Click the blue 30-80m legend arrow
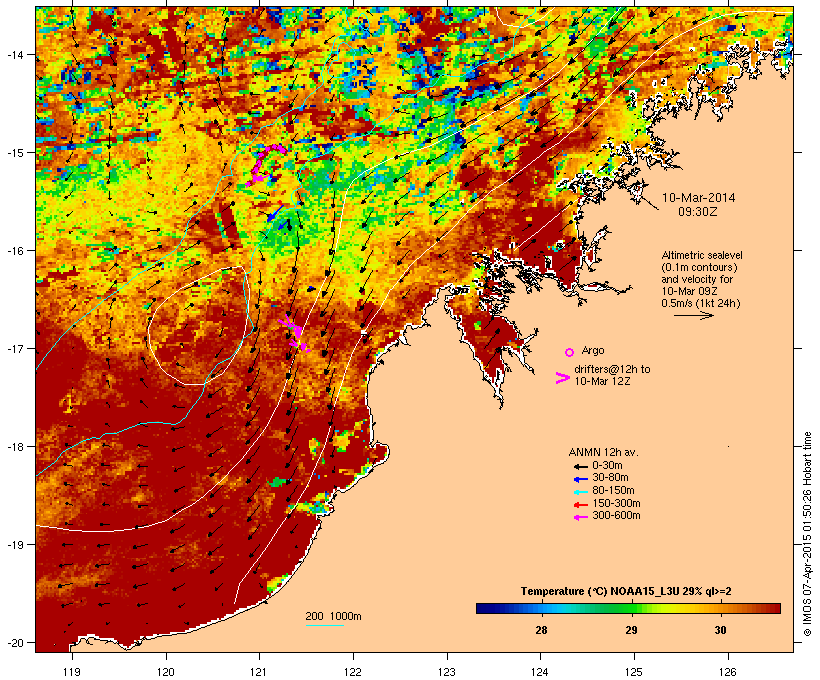The height and width of the screenshot is (680, 820). (x=581, y=479)
